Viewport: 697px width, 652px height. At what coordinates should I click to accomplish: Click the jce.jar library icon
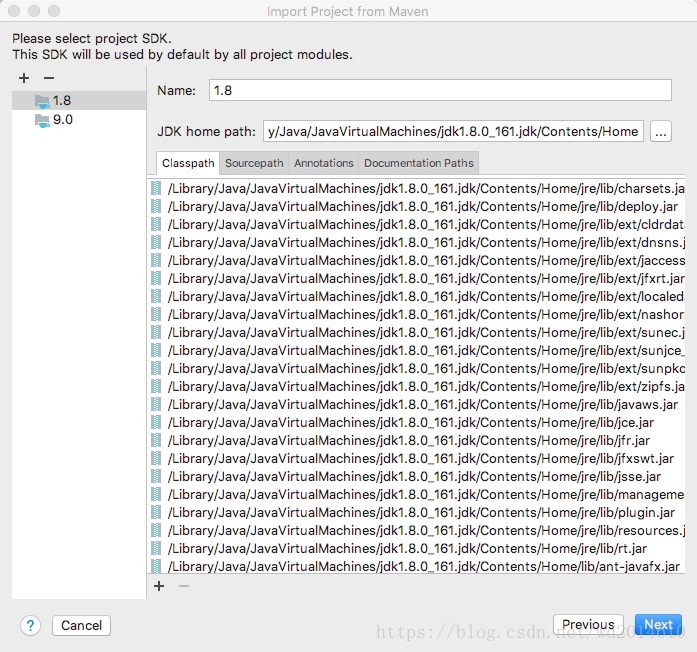coord(156,422)
